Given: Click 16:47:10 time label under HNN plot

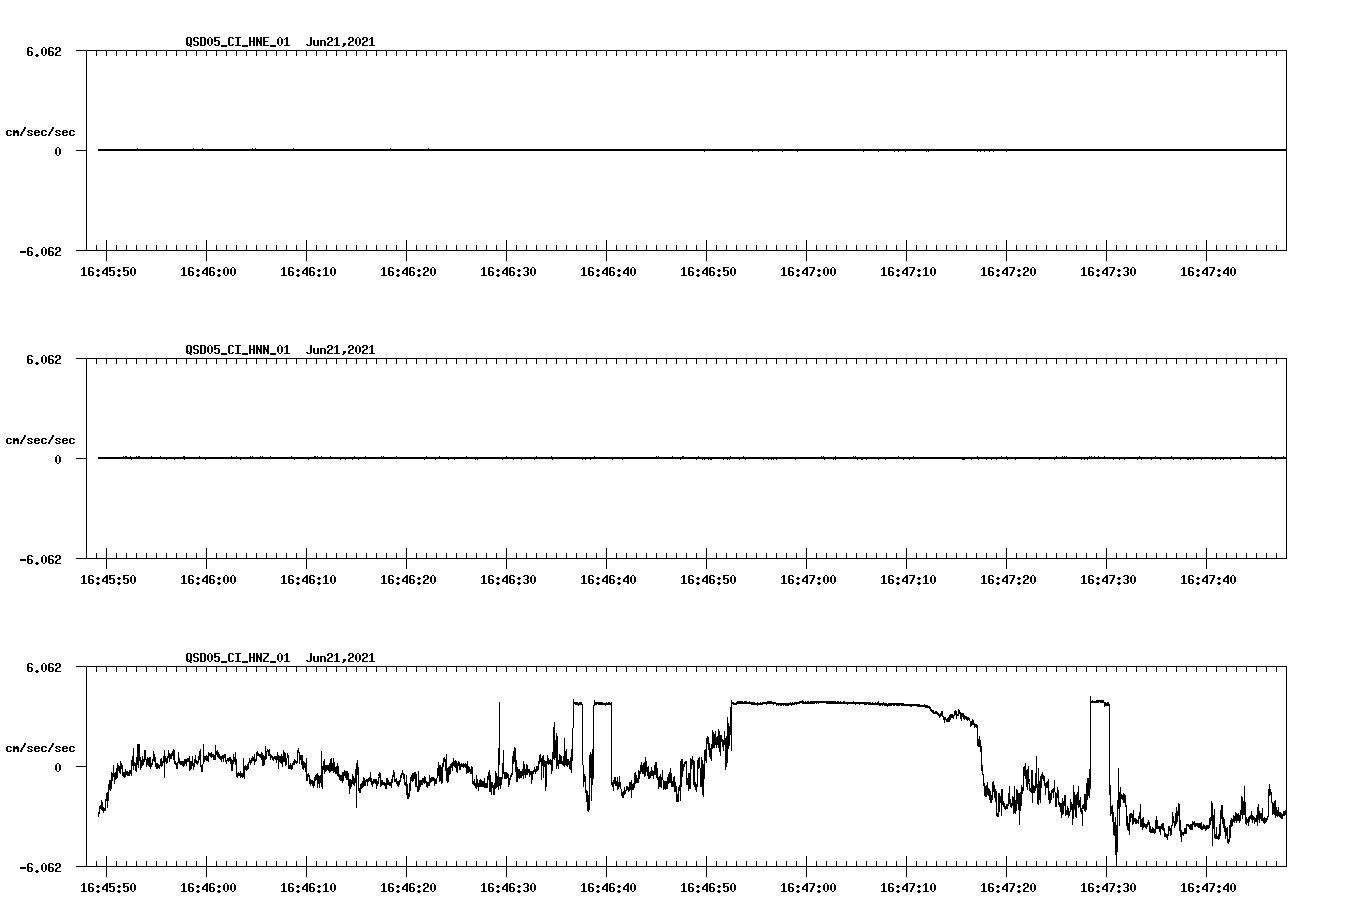Looking at the screenshot, I should [908, 580].
